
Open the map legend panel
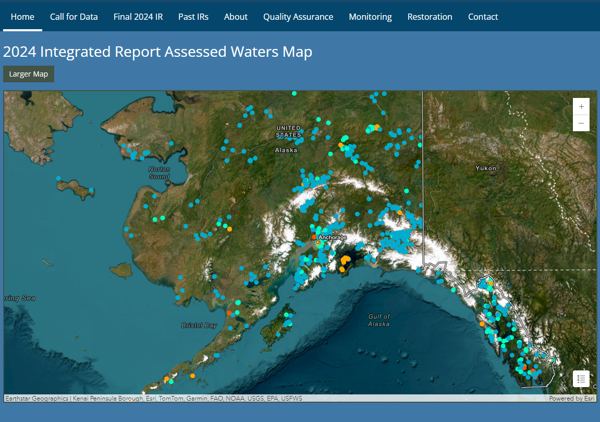(x=581, y=379)
